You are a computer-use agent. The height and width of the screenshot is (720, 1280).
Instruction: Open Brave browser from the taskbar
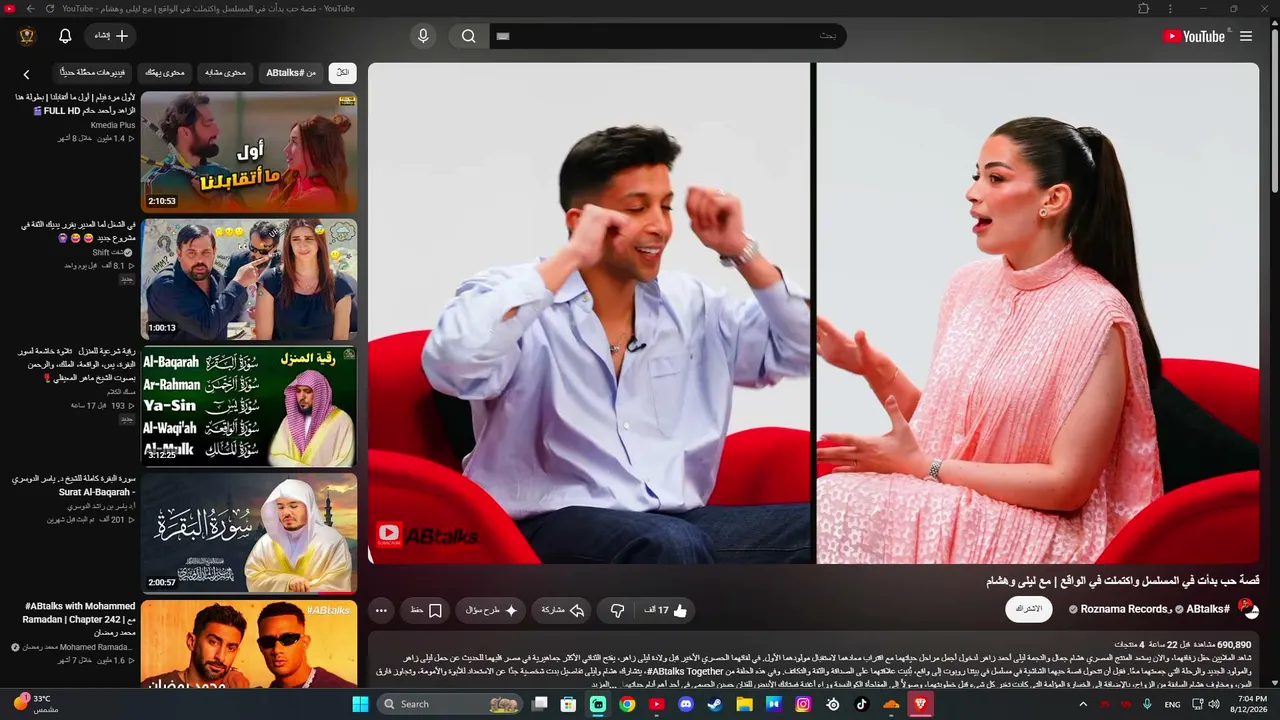[x=920, y=704]
